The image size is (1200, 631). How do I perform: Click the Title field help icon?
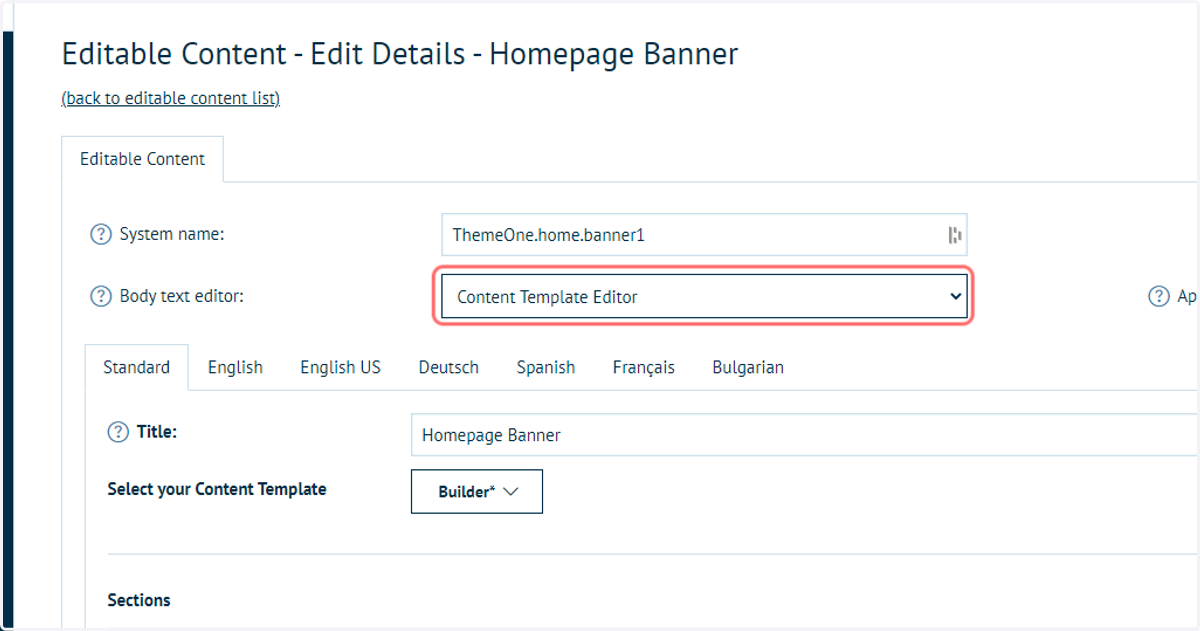(118, 433)
